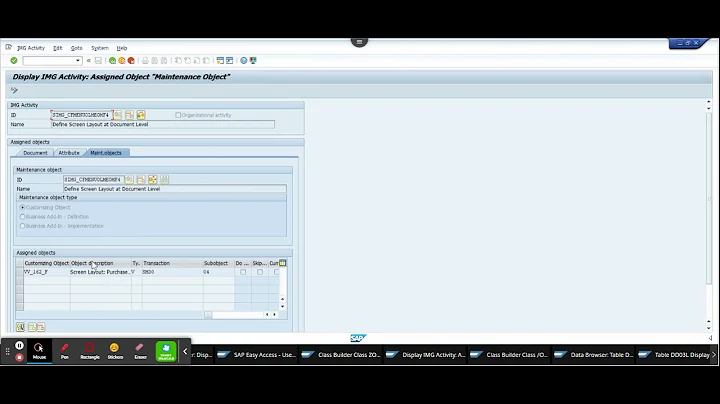Click the table horizontal scroll right arrow

pos(275,314)
